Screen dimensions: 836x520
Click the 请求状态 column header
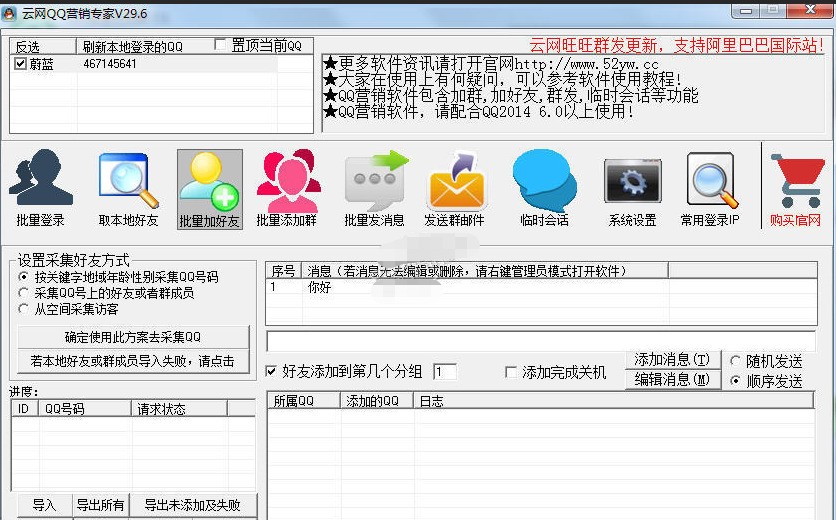pyautogui.click(x=180, y=409)
